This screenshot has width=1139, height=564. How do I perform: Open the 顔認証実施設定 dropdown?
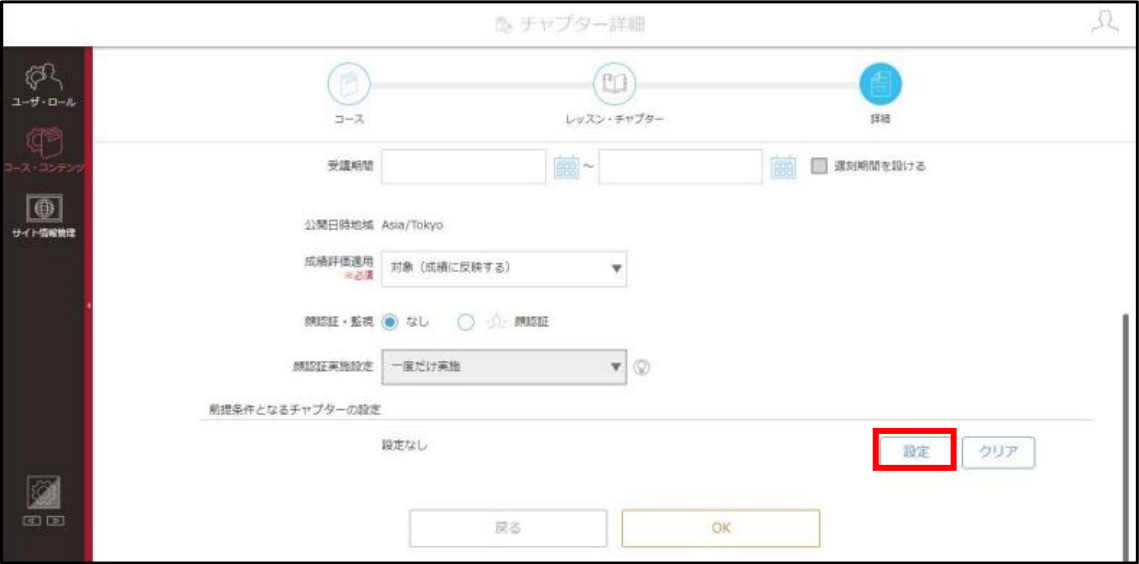click(504, 366)
